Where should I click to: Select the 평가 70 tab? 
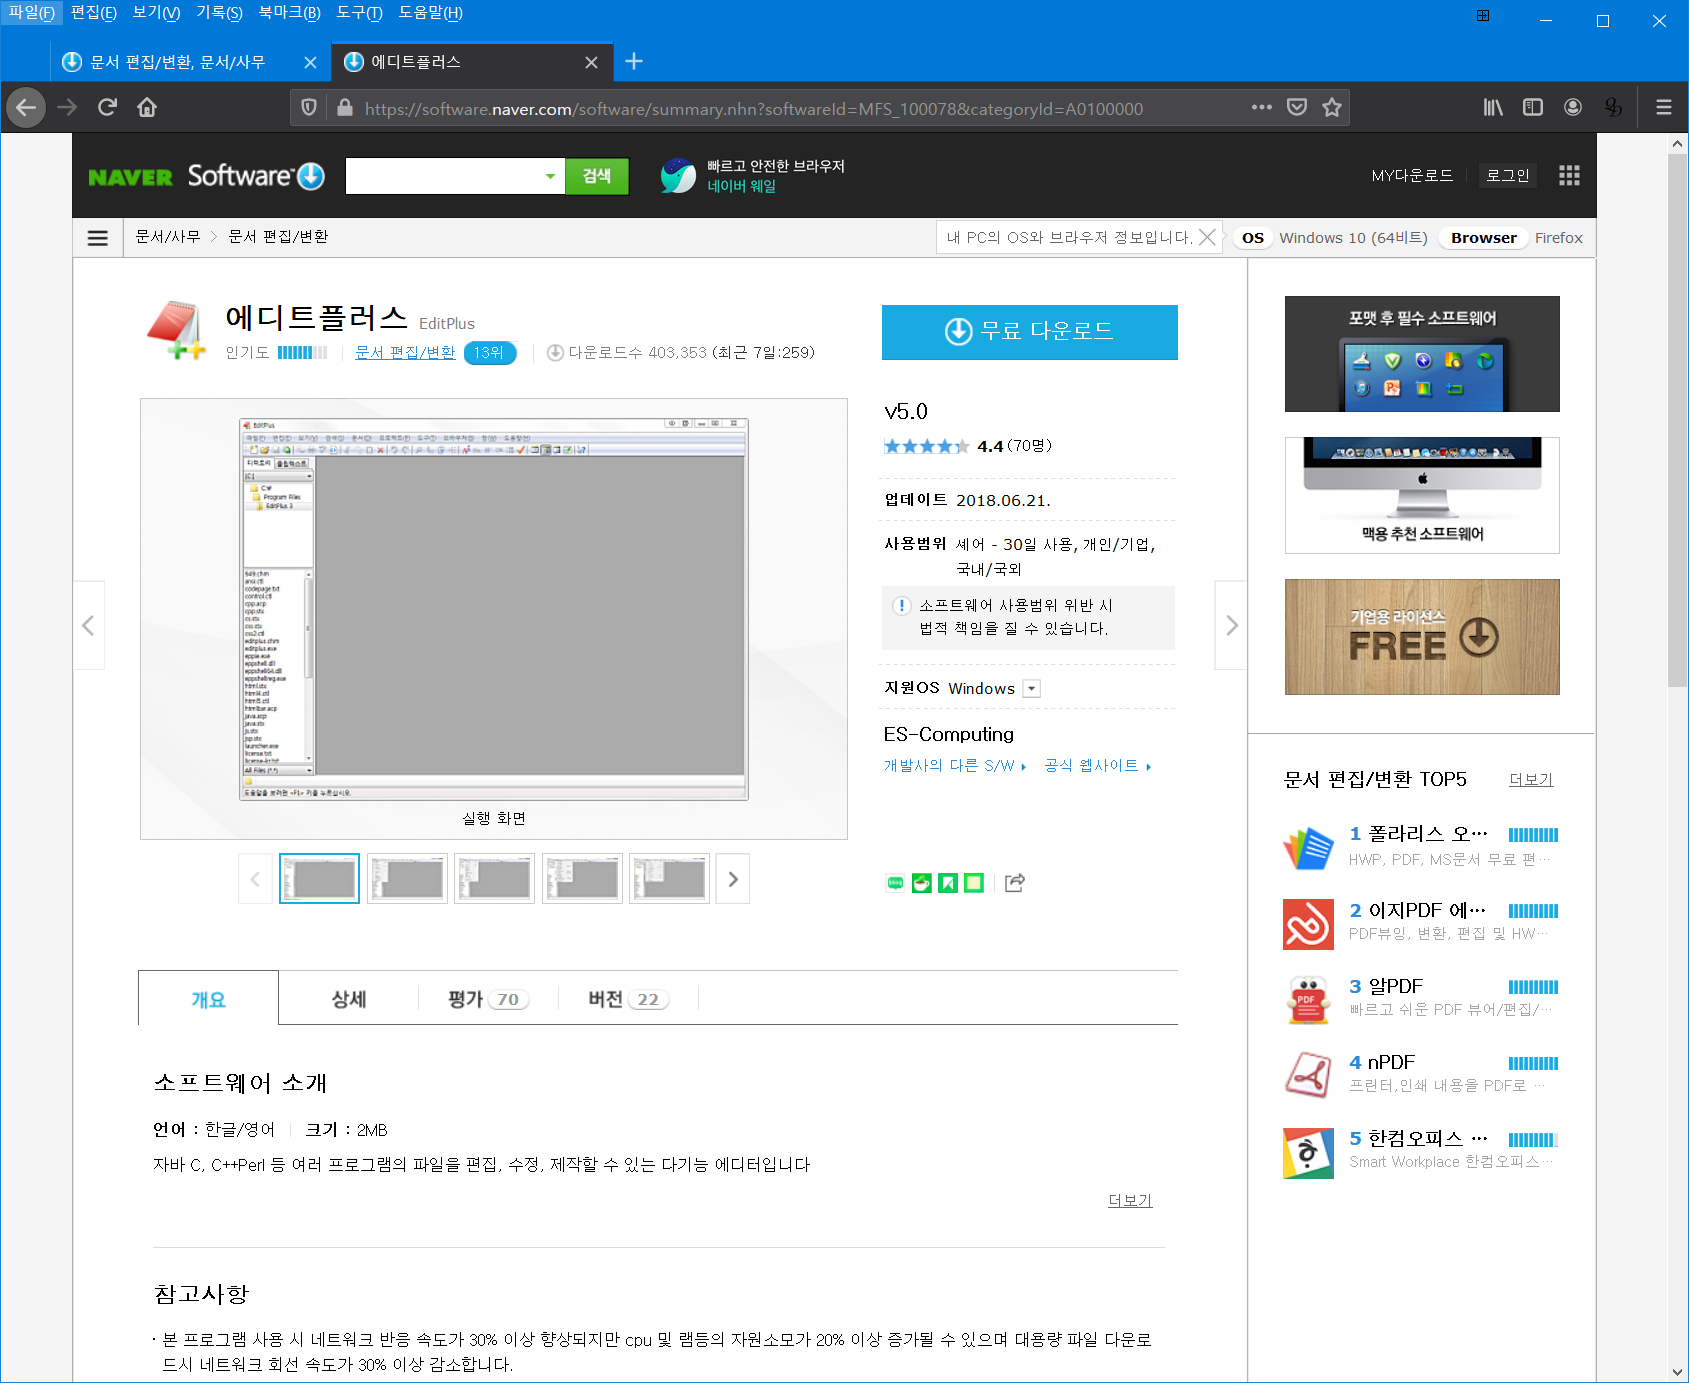click(488, 999)
